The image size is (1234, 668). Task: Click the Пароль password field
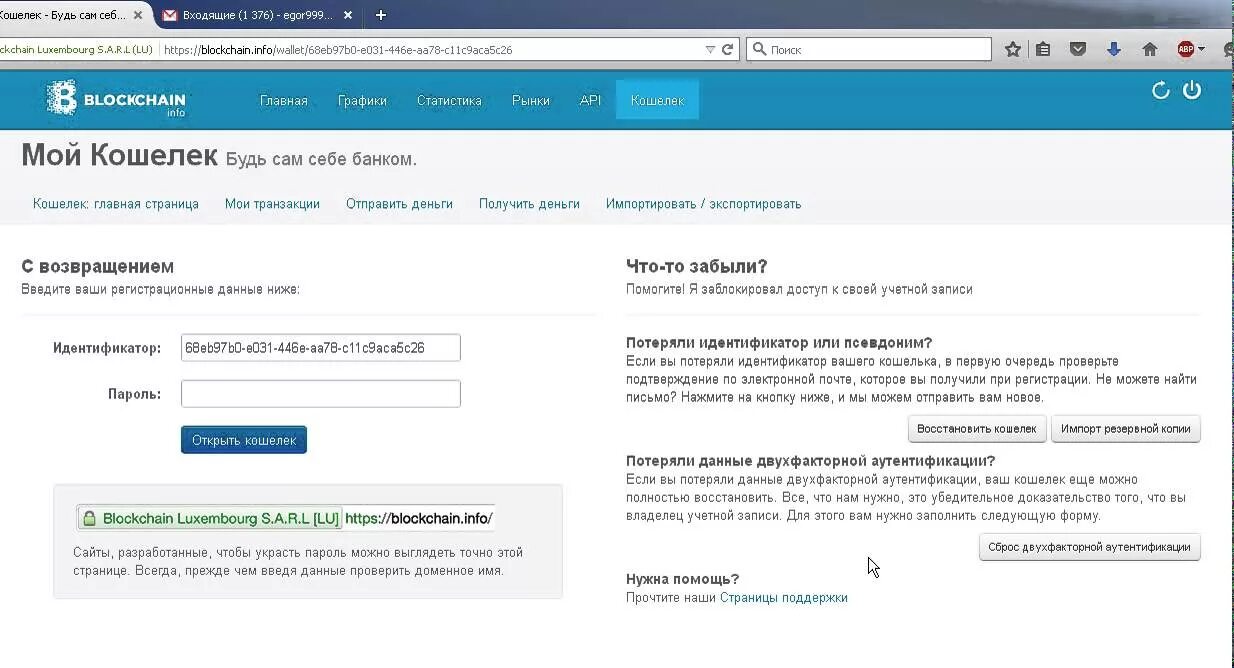[x=321, y=394]
